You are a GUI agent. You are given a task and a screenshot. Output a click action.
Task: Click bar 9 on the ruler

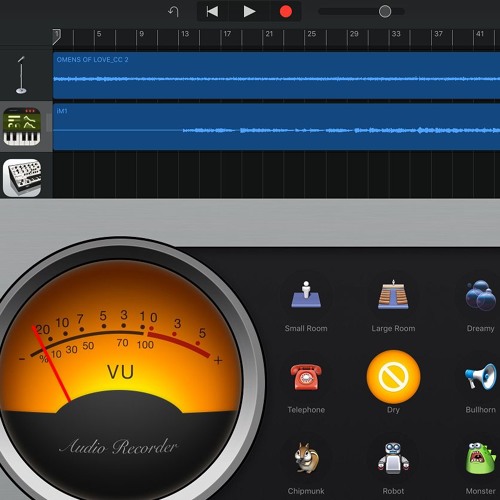(142, 34)
